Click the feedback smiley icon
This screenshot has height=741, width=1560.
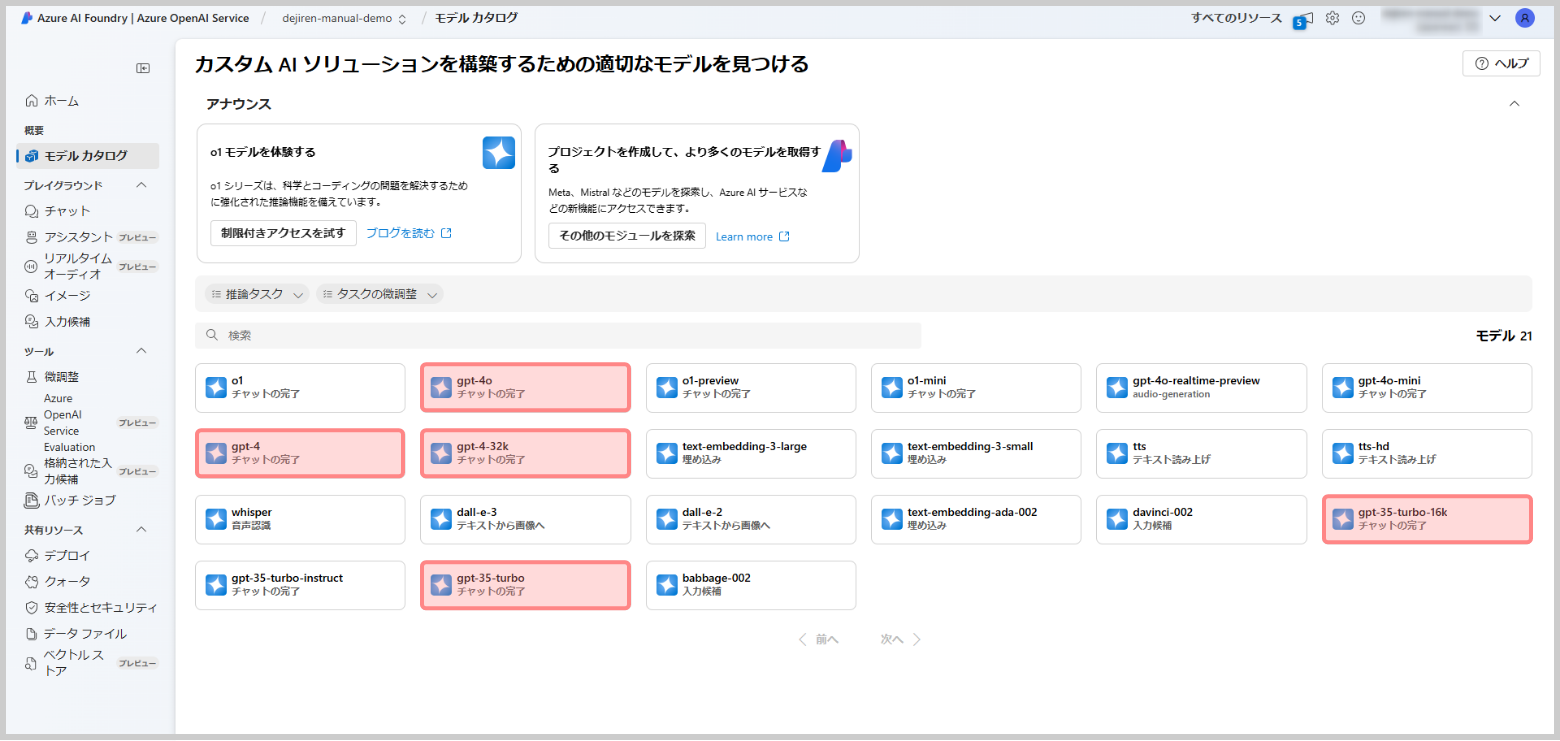click(1358, 18)
